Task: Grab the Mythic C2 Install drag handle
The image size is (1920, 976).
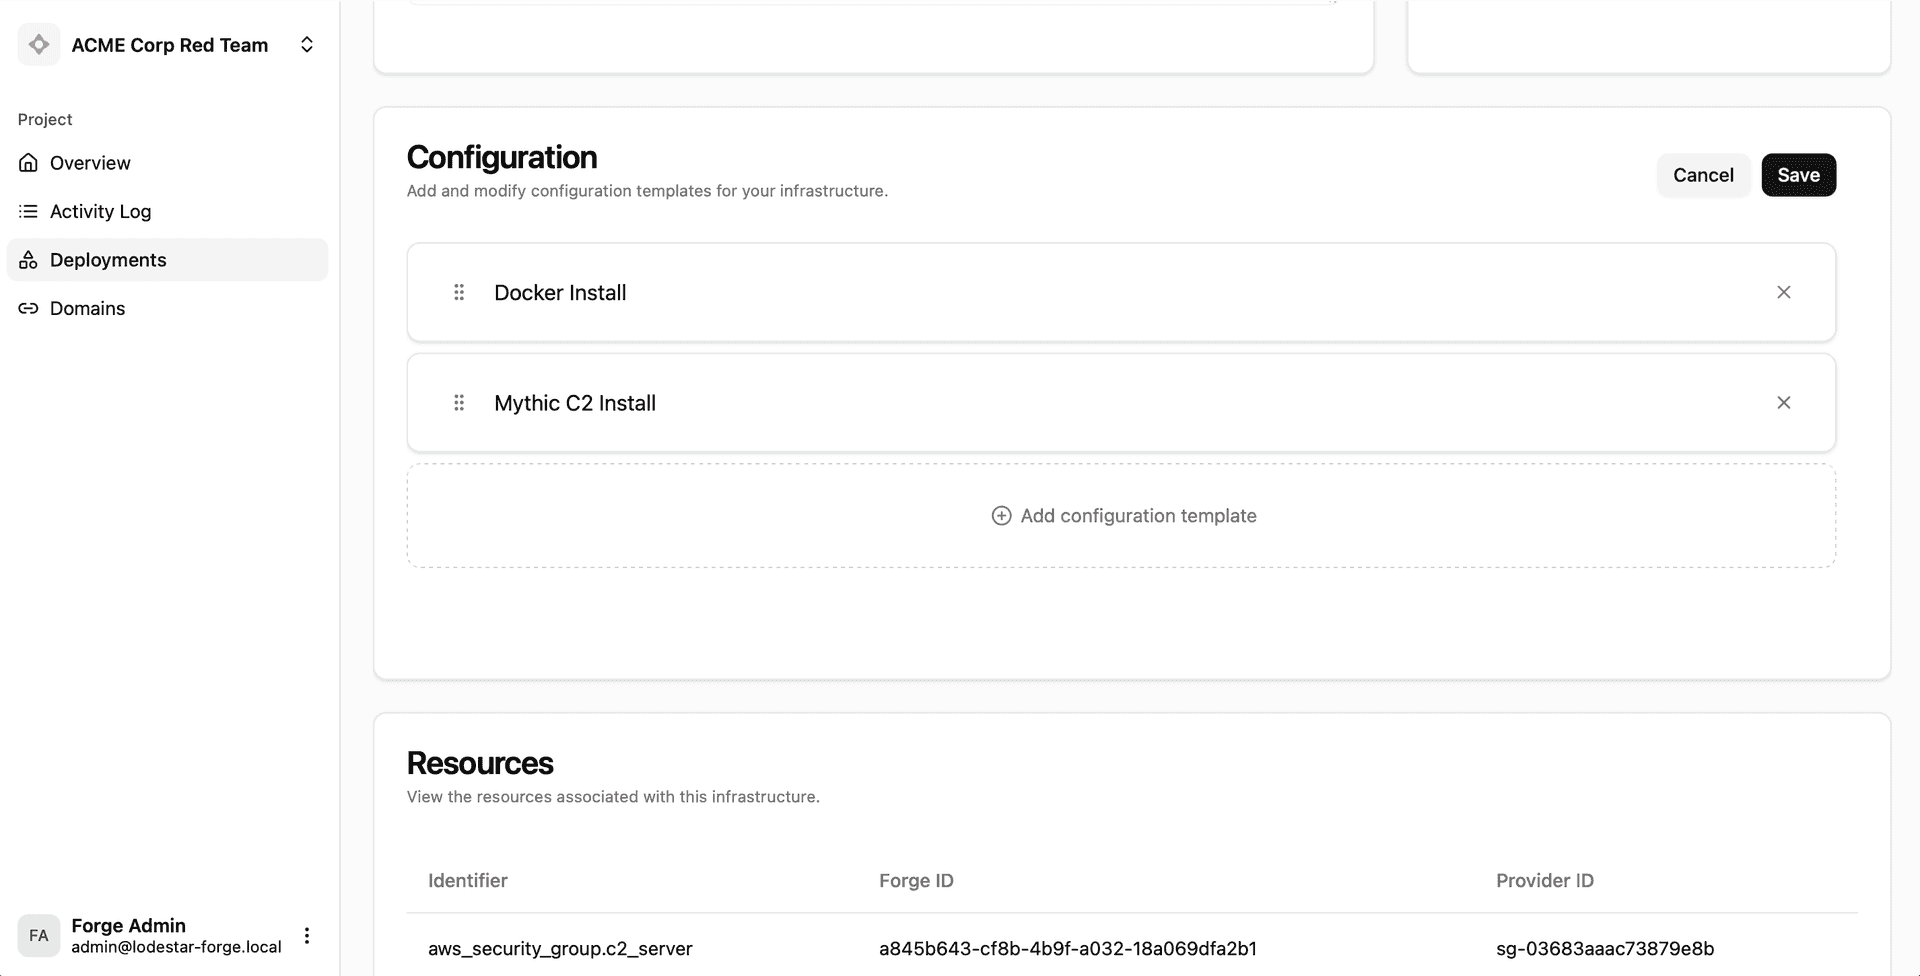Action: [x=459, y=403]
